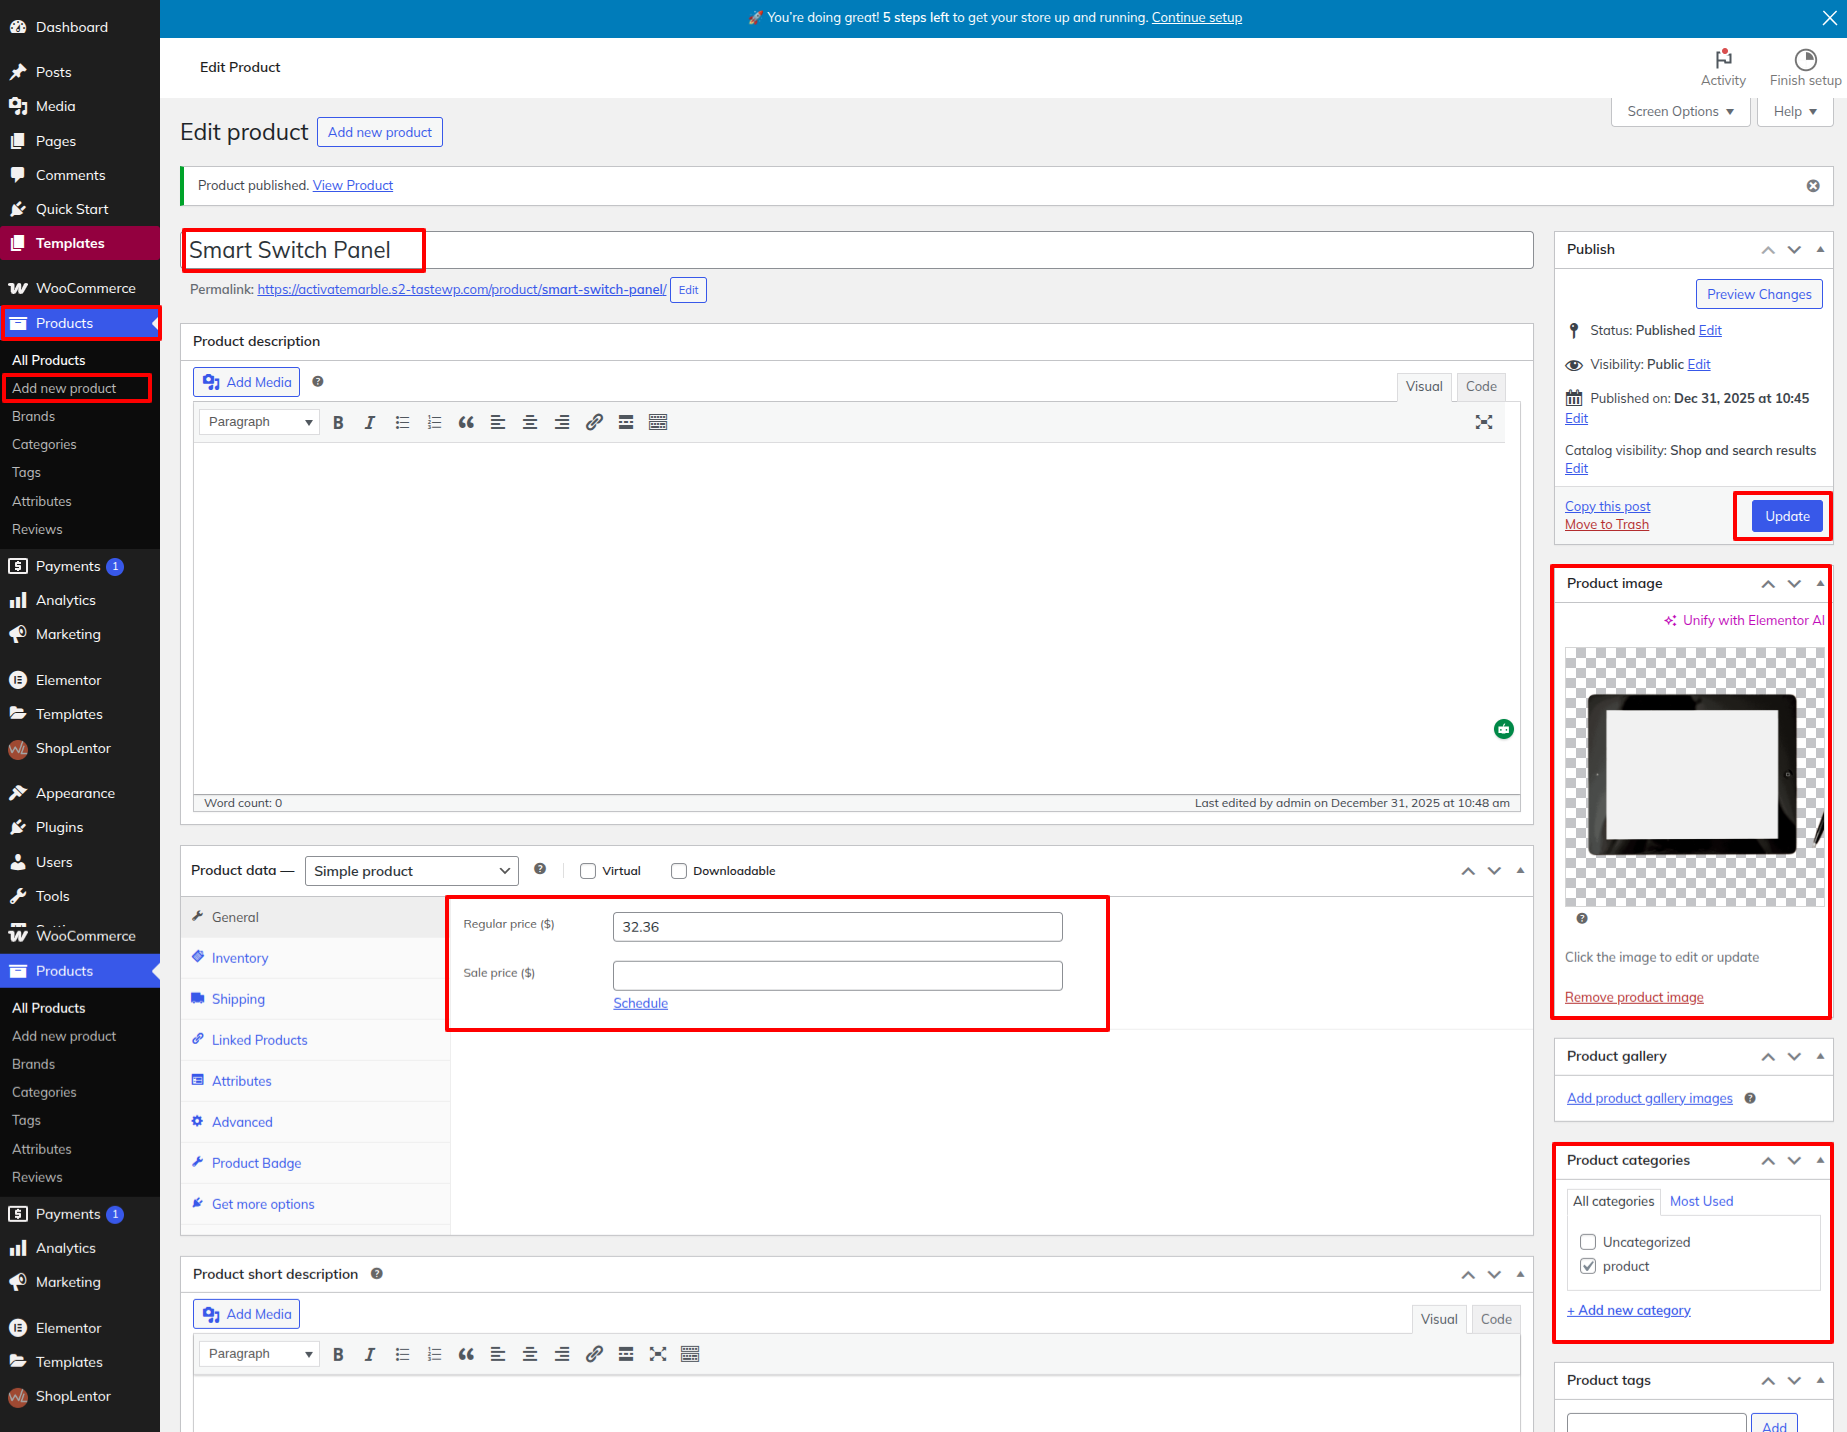
Task: Select the Most Used categories tab
Action: [x=1701, y=1201]
